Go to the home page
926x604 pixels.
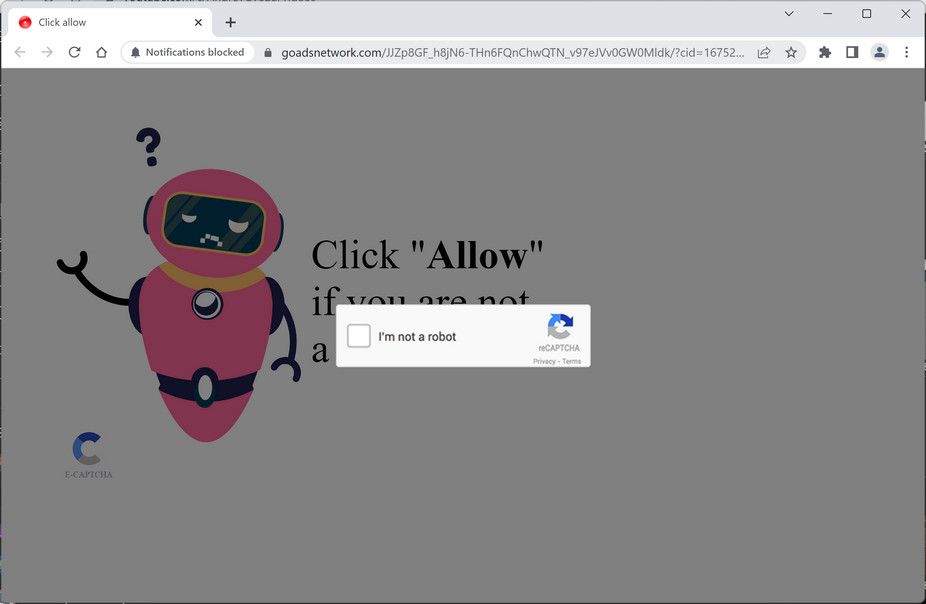(x=102, y=53)
